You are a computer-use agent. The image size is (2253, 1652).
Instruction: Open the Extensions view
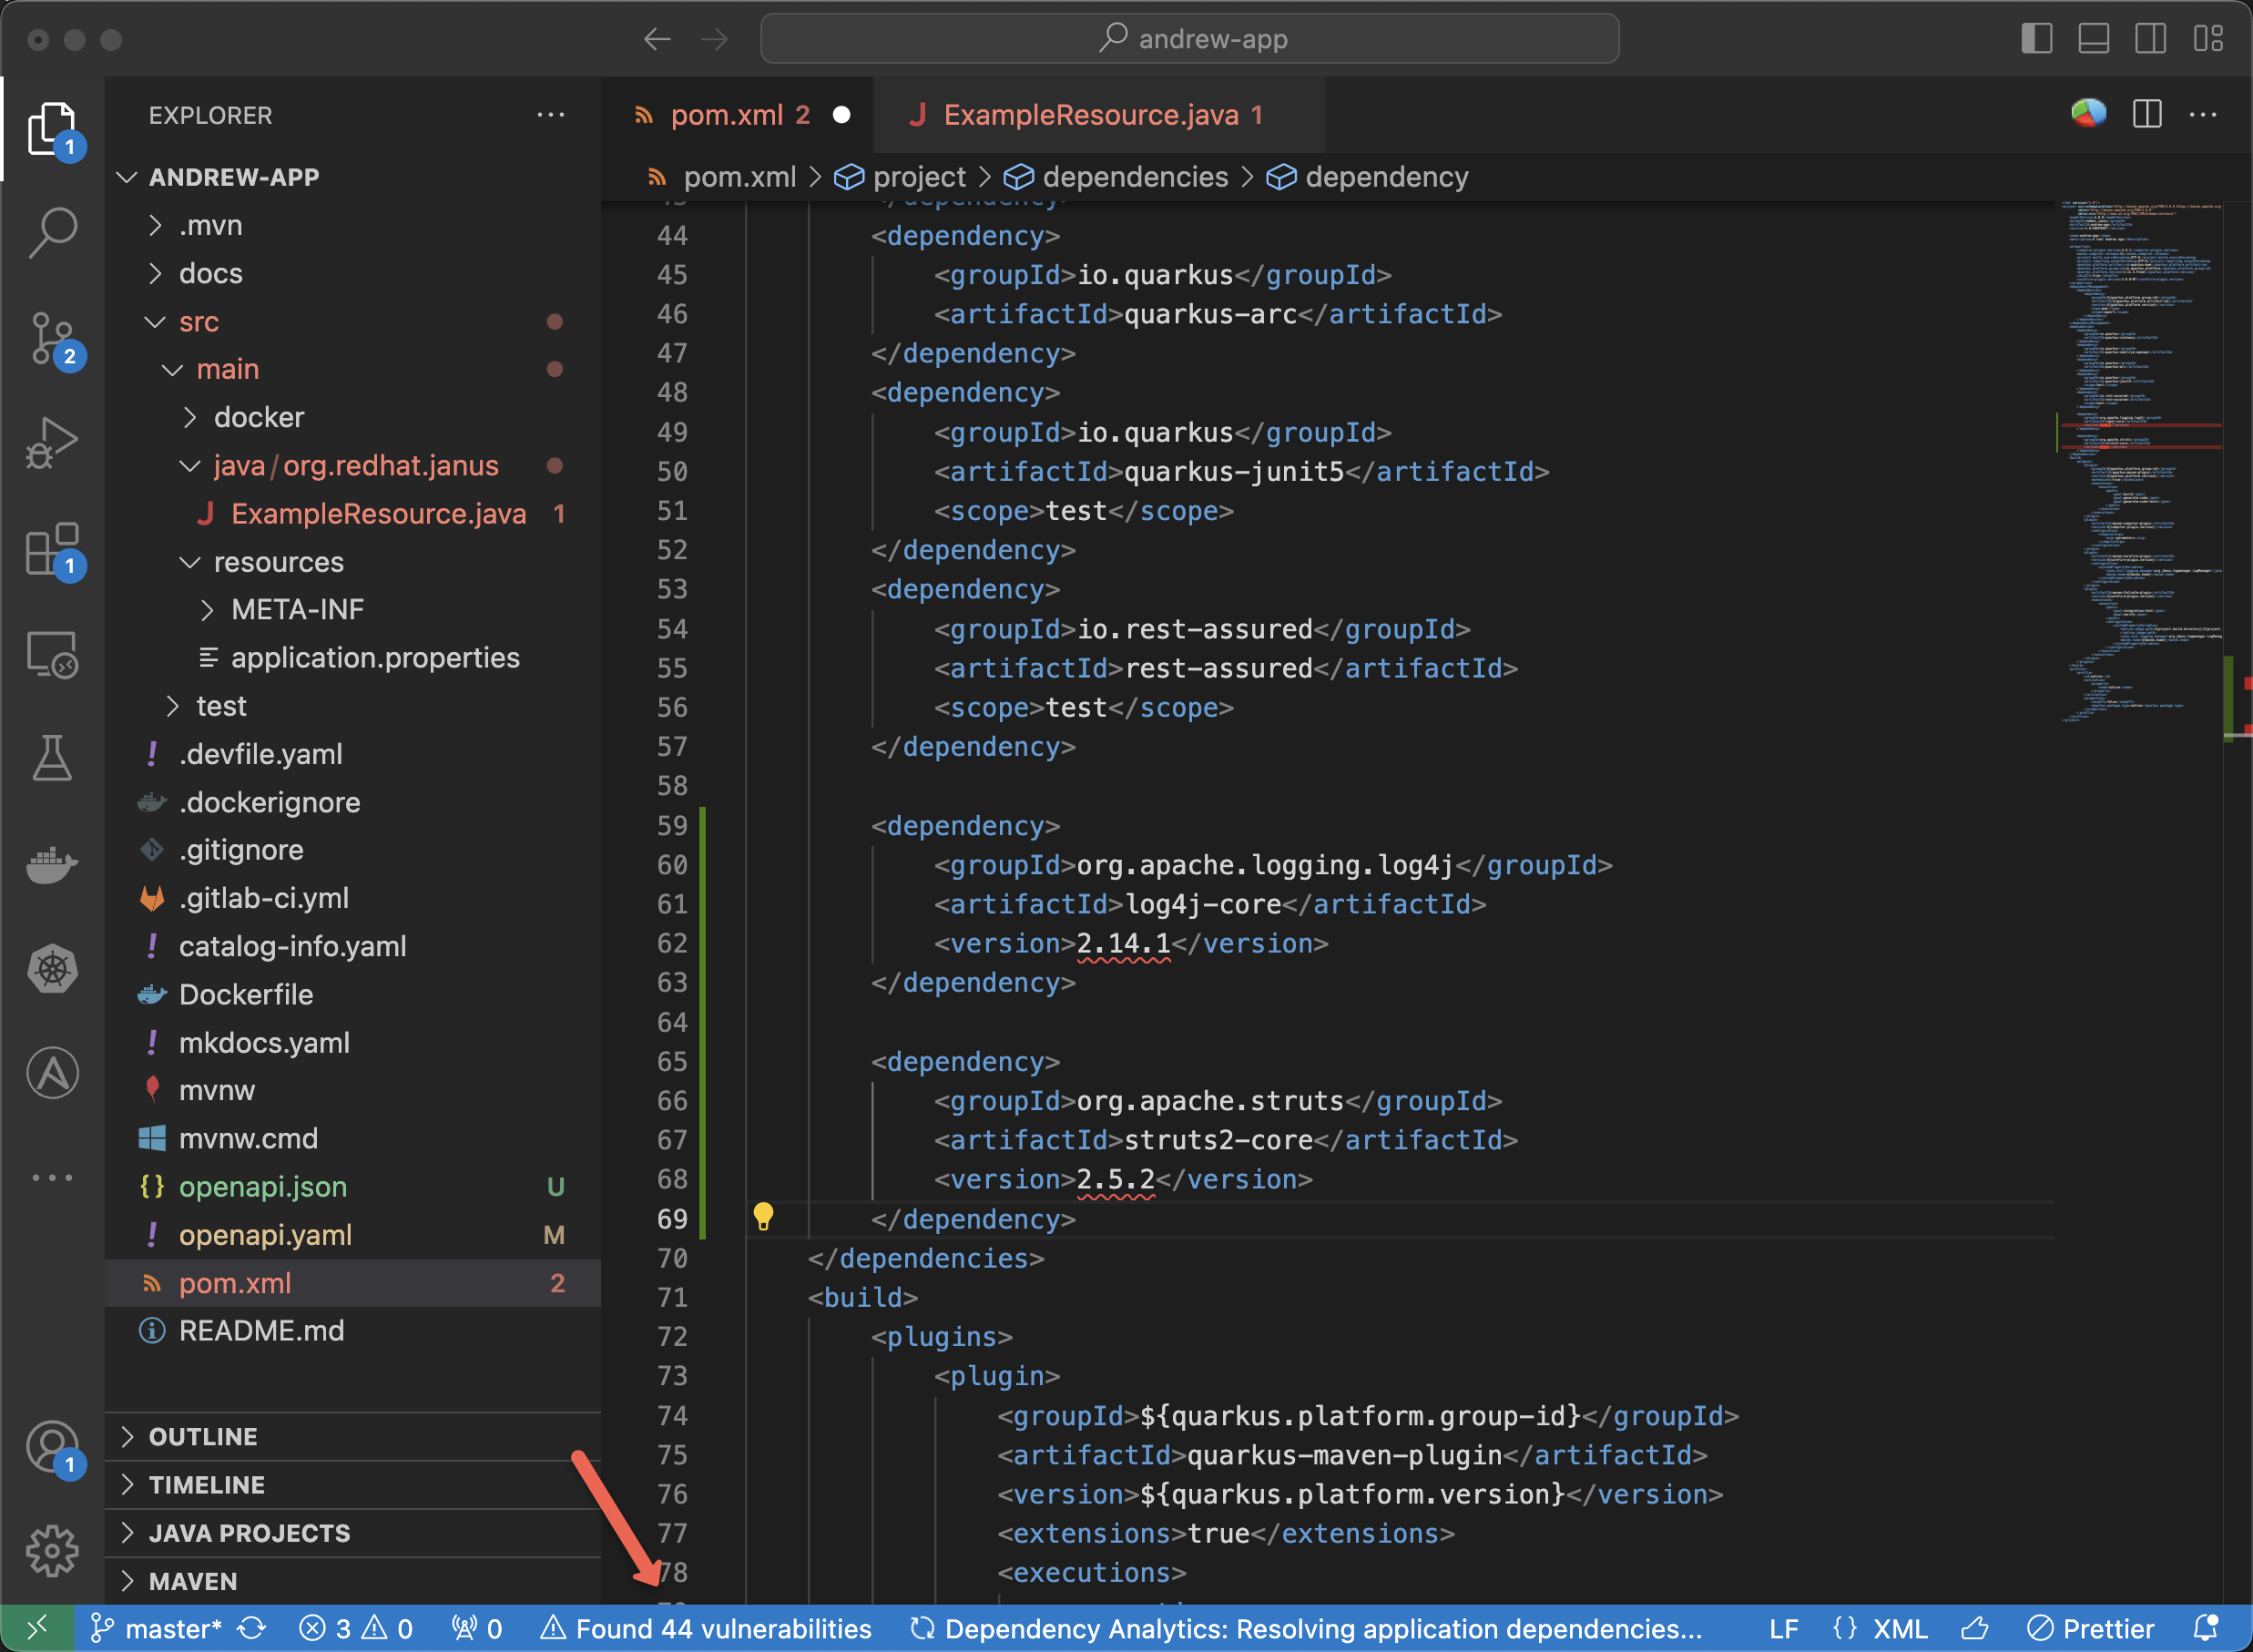(x=52, y=548)
